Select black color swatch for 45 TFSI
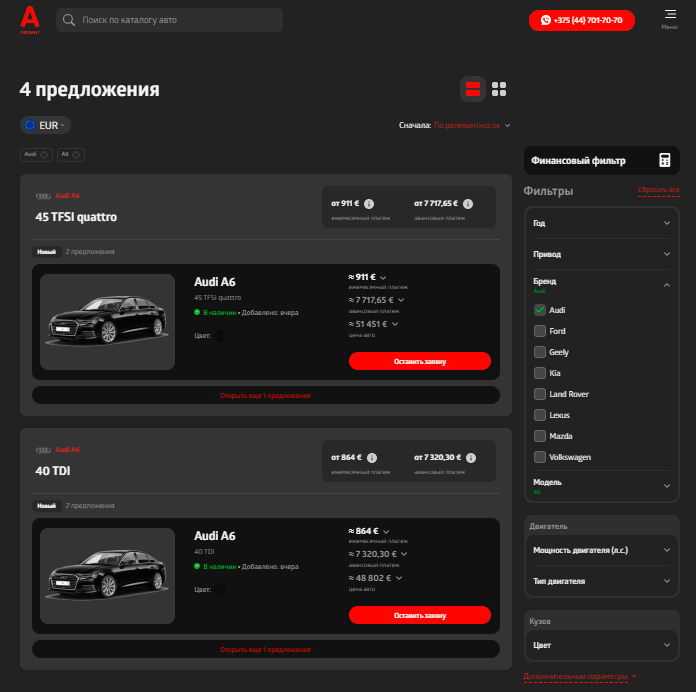This screenshot has height=692, width=696. coord(220,336)
